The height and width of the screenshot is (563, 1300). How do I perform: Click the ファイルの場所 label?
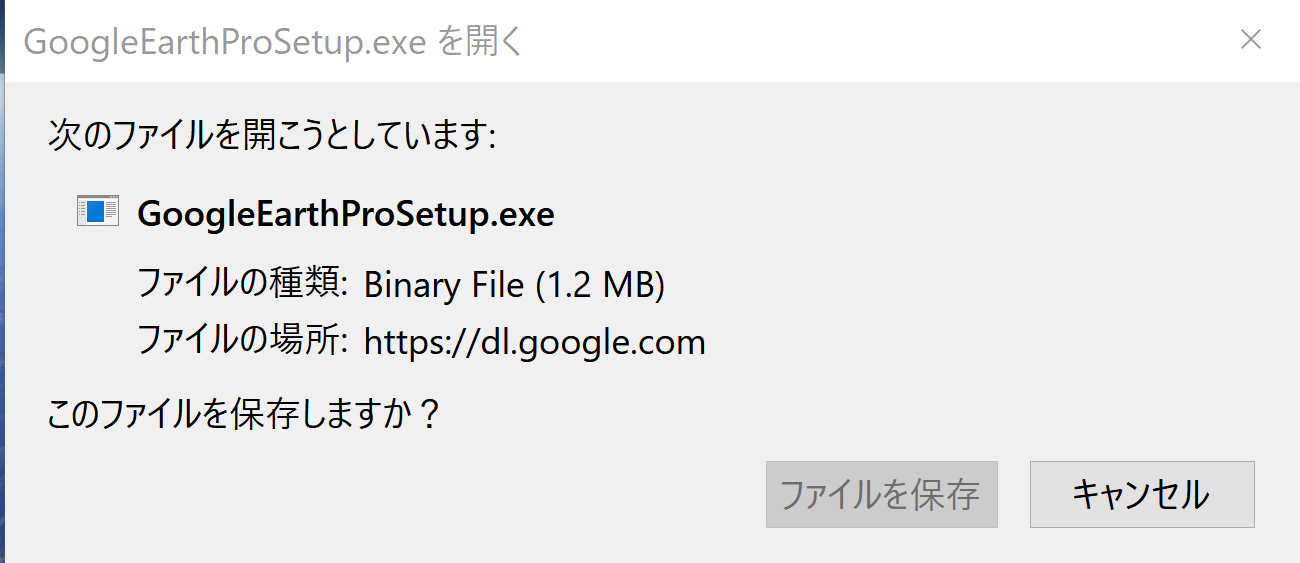[242, 341]
